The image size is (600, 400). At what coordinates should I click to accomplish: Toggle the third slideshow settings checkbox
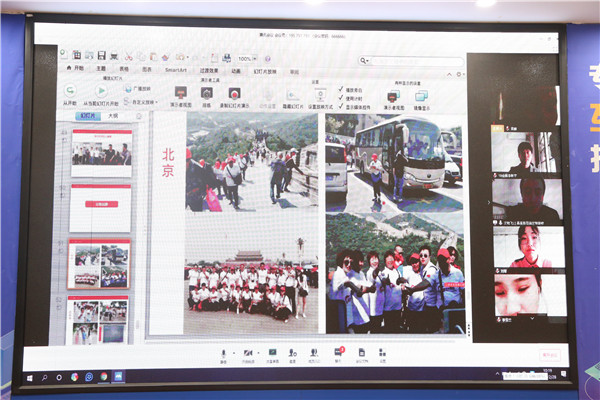[342, 105]
